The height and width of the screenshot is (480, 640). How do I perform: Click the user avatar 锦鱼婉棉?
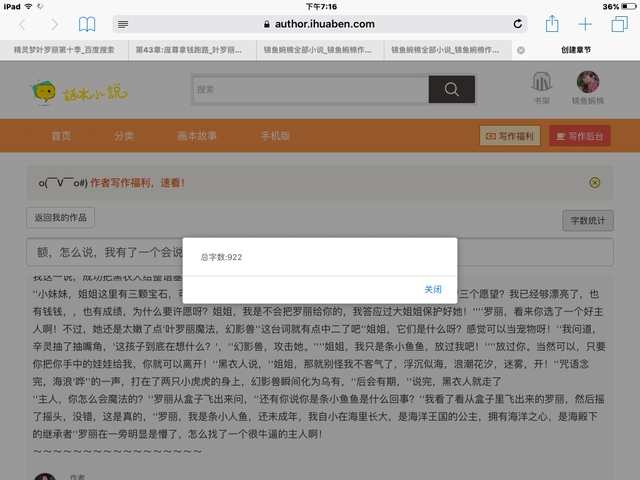click(587, 83)
